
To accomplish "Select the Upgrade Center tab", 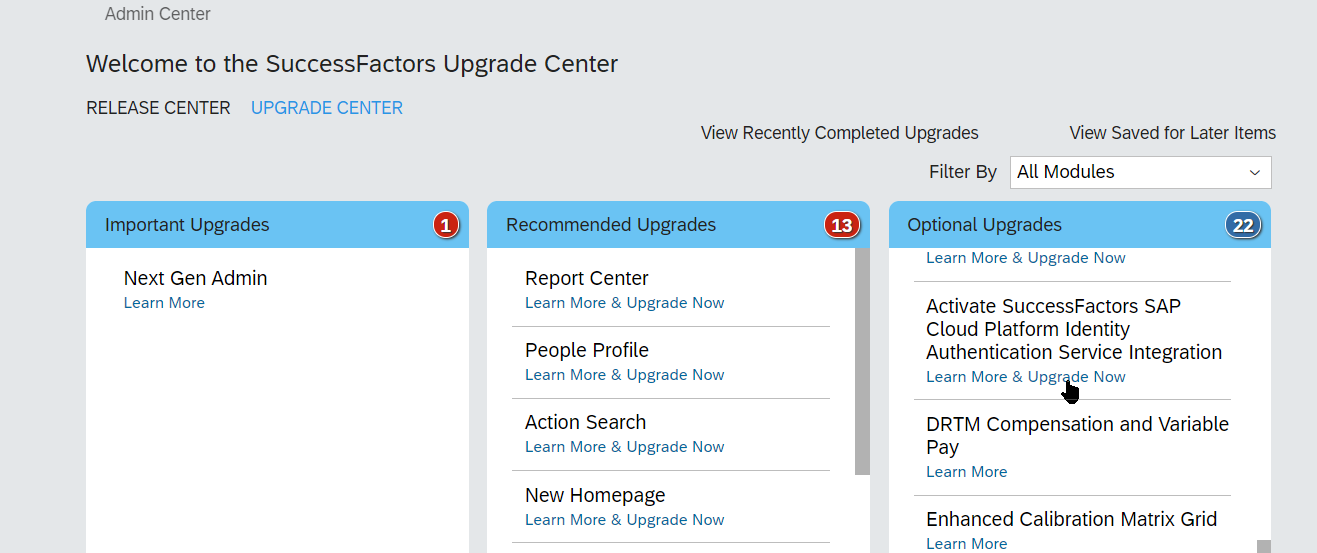I will 327,108.
